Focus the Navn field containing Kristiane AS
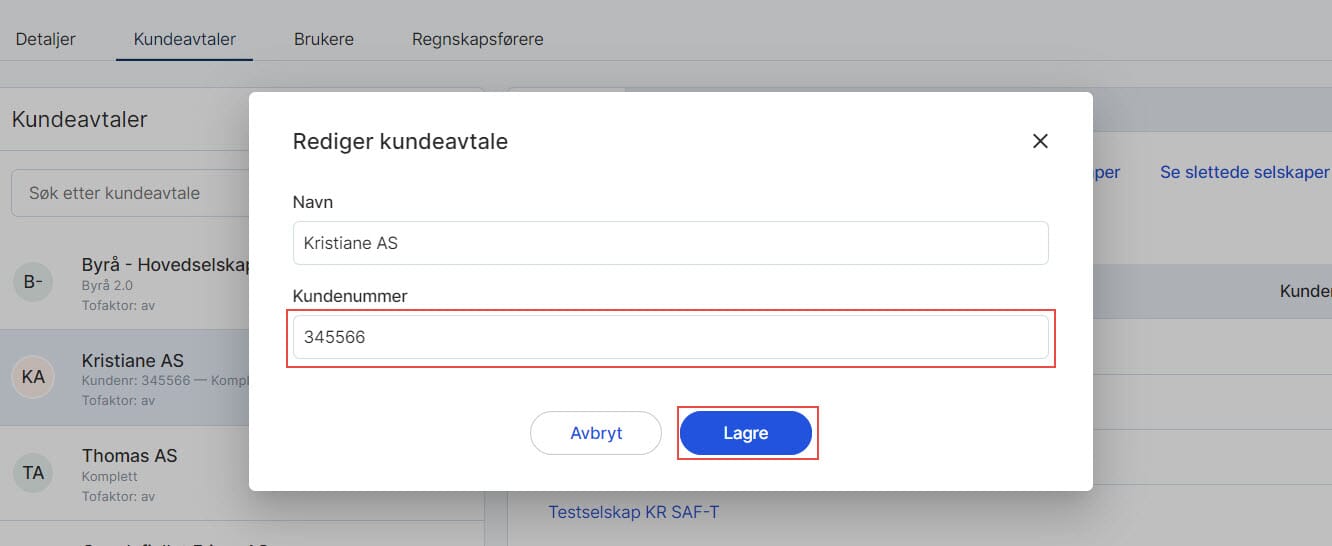The width and height of the screenshot is (1332, 546). point(670,243)
